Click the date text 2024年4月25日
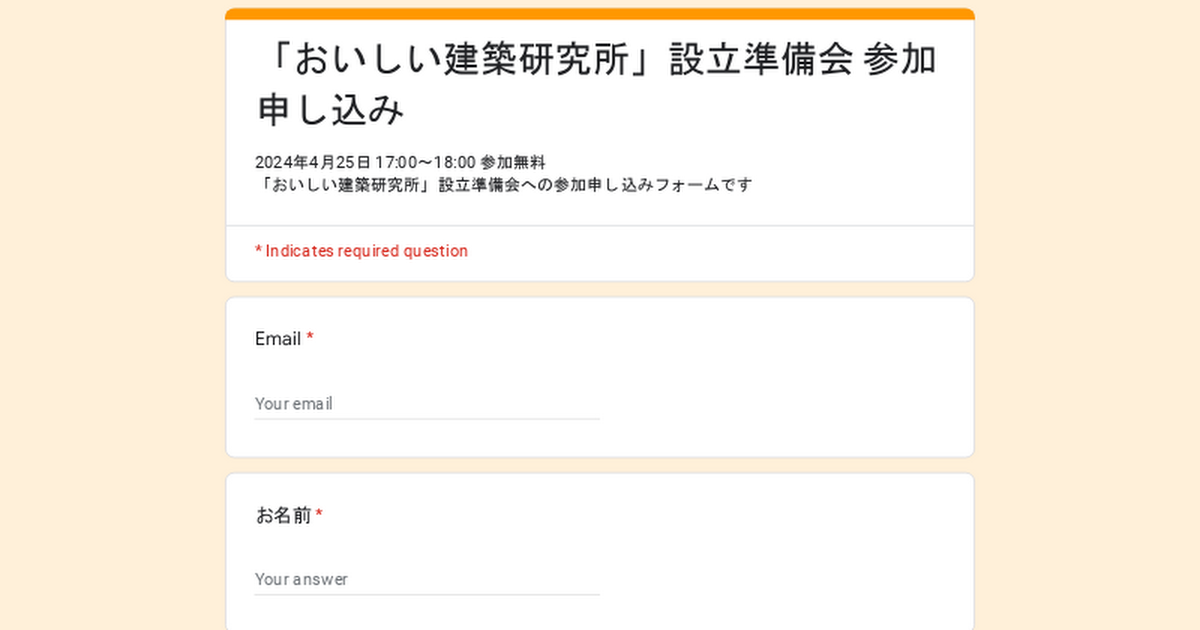The image size is (1200, 630). pos(312,162)
